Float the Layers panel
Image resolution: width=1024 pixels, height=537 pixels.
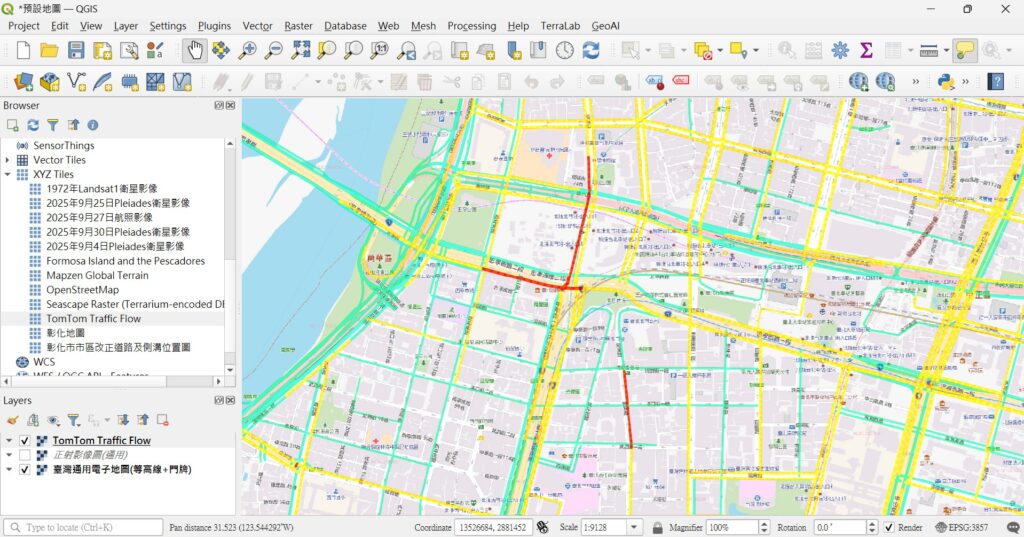coord(219,400)
